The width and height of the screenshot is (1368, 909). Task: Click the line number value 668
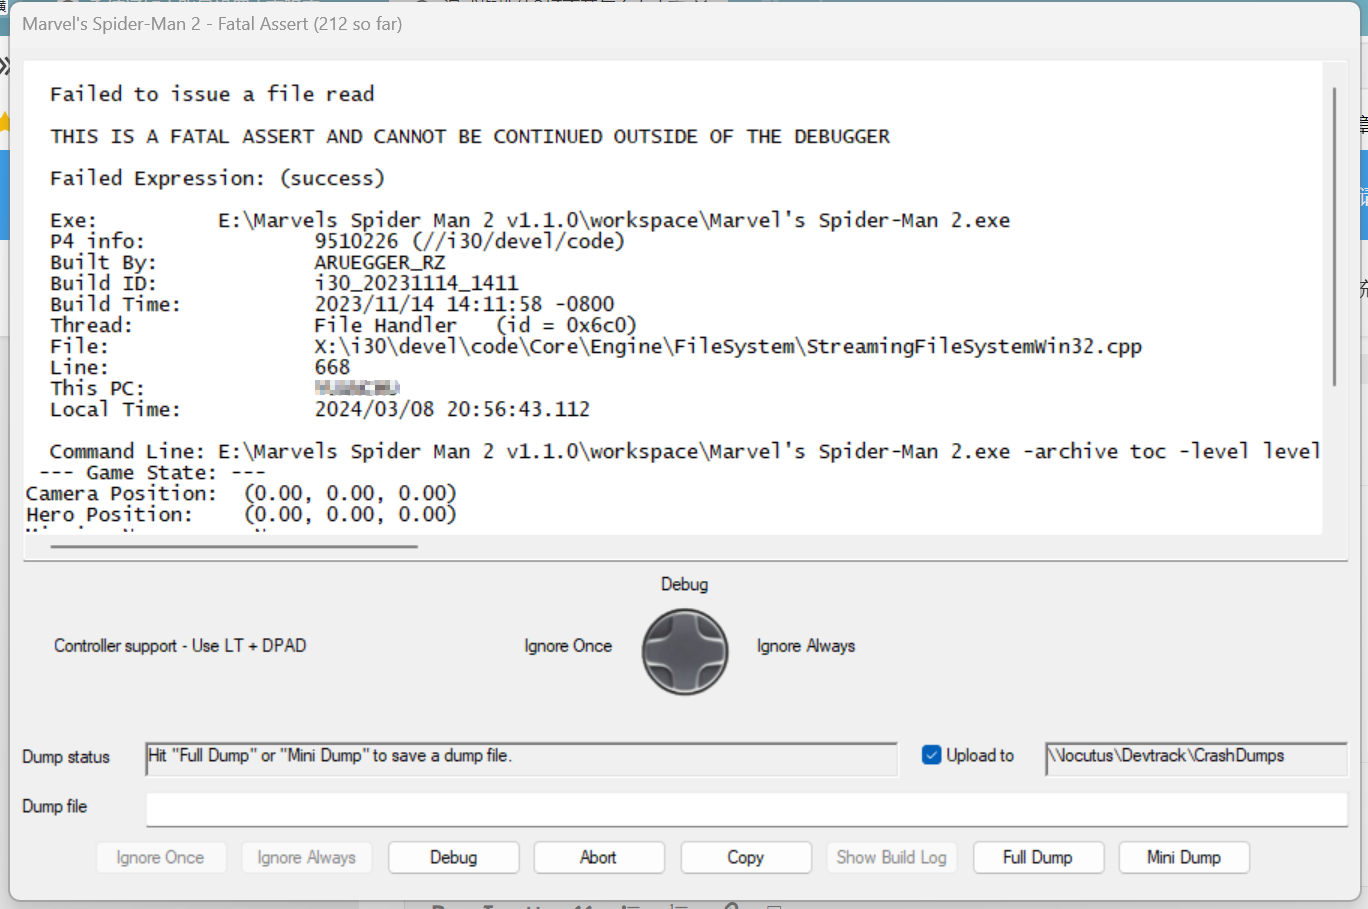pos(332,367)
